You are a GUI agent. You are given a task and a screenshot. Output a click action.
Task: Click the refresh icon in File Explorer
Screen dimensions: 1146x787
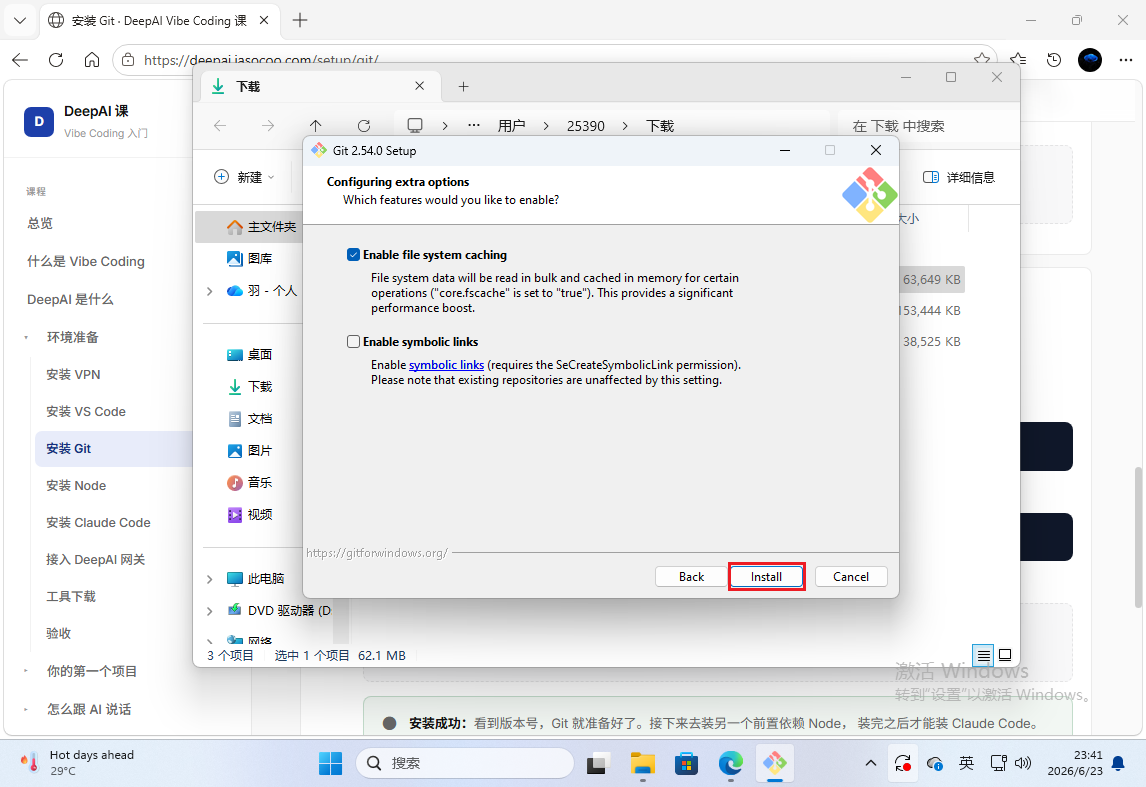[x=364, y=126]
